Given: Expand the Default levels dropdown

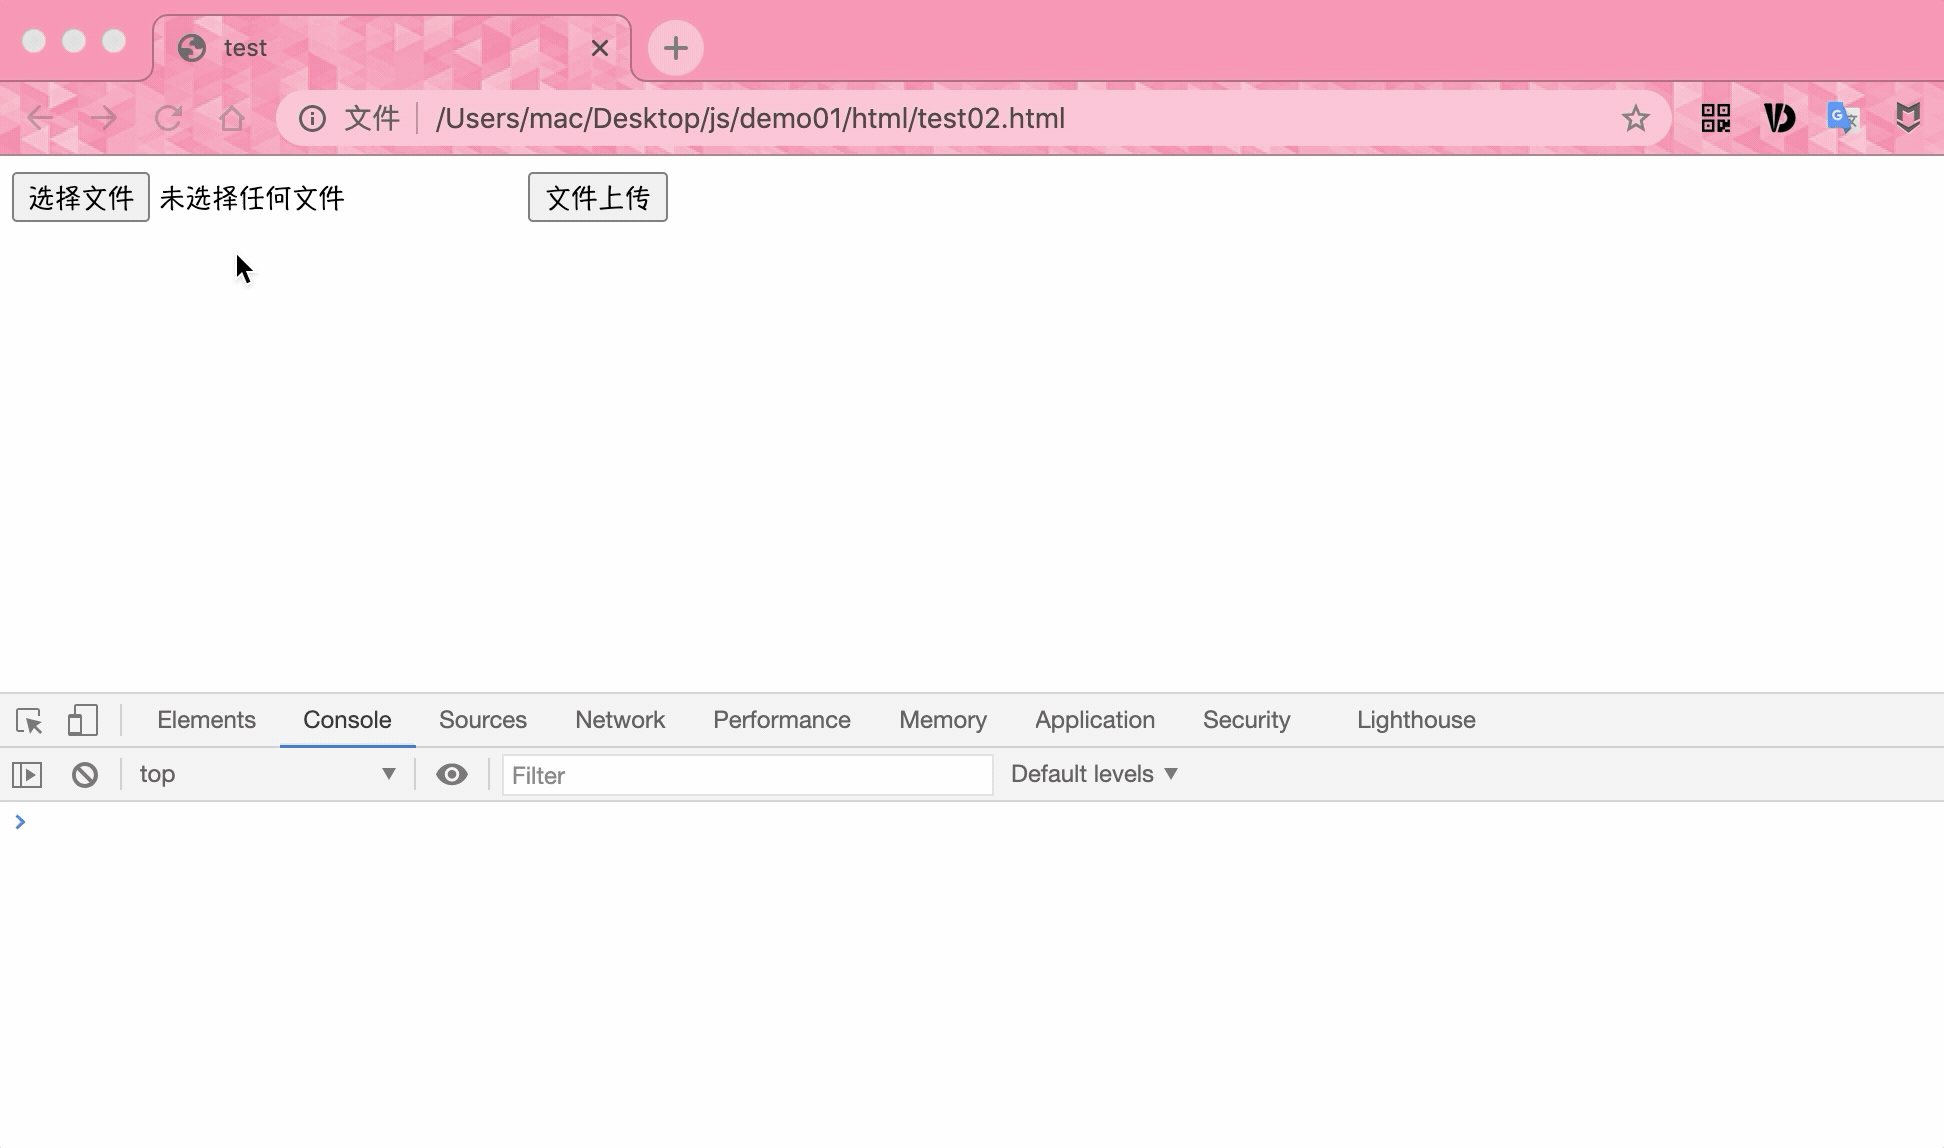Looking at the screenshot, I should coord(1093,774).
